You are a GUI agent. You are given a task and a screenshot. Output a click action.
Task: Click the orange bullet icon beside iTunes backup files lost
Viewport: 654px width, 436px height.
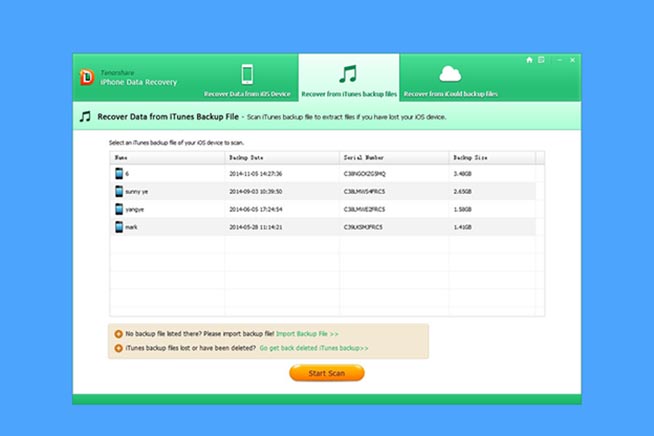[x=118, y=348]
